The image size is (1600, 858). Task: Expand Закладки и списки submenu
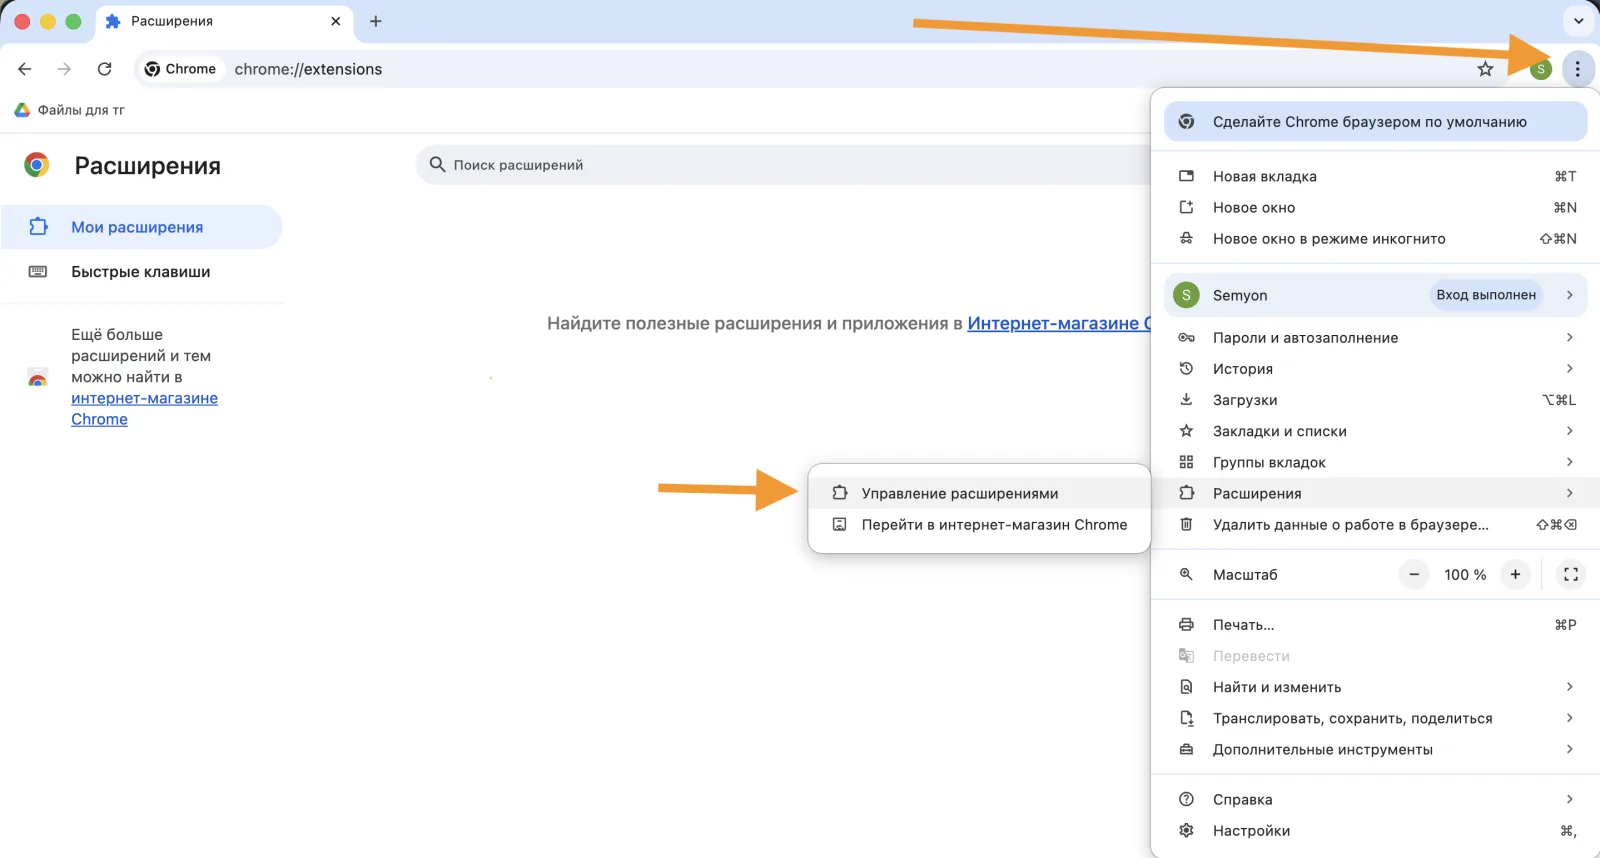click(1375, 431)
